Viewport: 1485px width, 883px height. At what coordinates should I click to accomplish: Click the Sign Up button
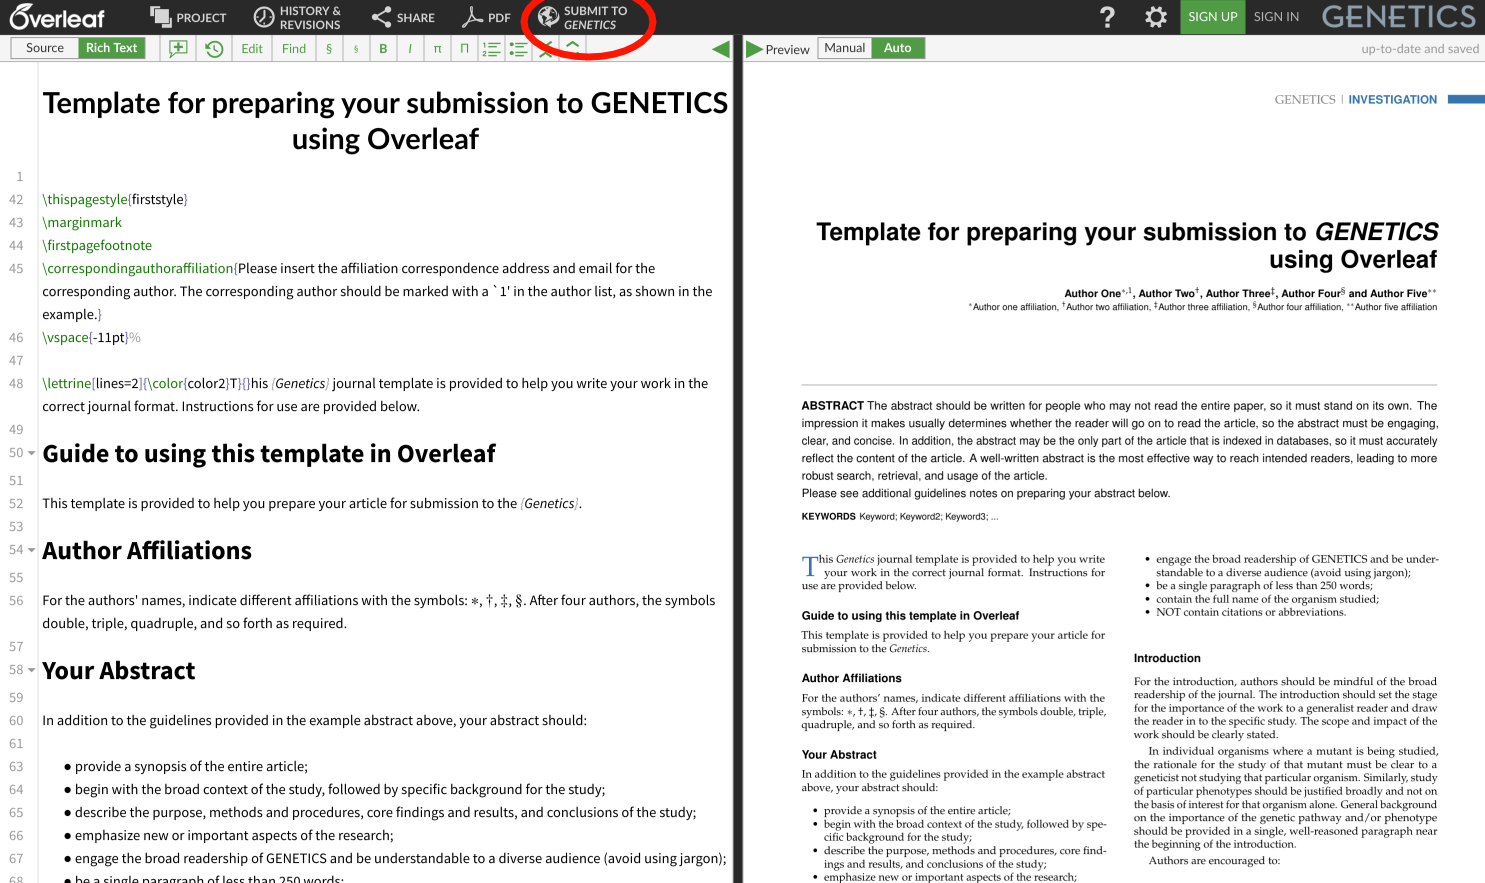pyautogui.click(x=1212, y=17)
